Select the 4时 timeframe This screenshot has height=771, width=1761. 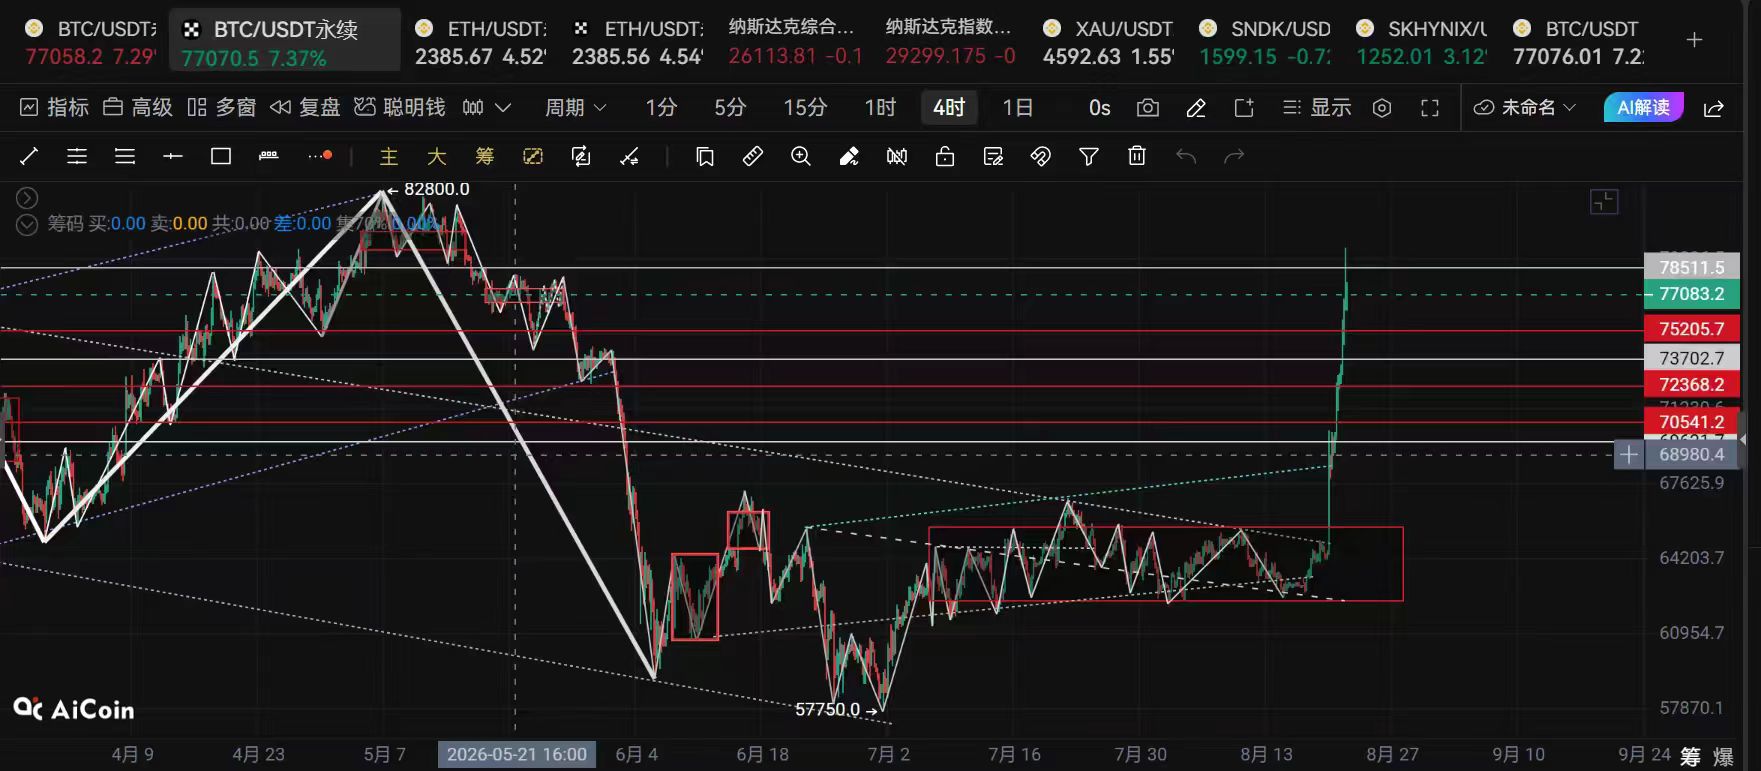pyautogui.click(x=949, y=107)
